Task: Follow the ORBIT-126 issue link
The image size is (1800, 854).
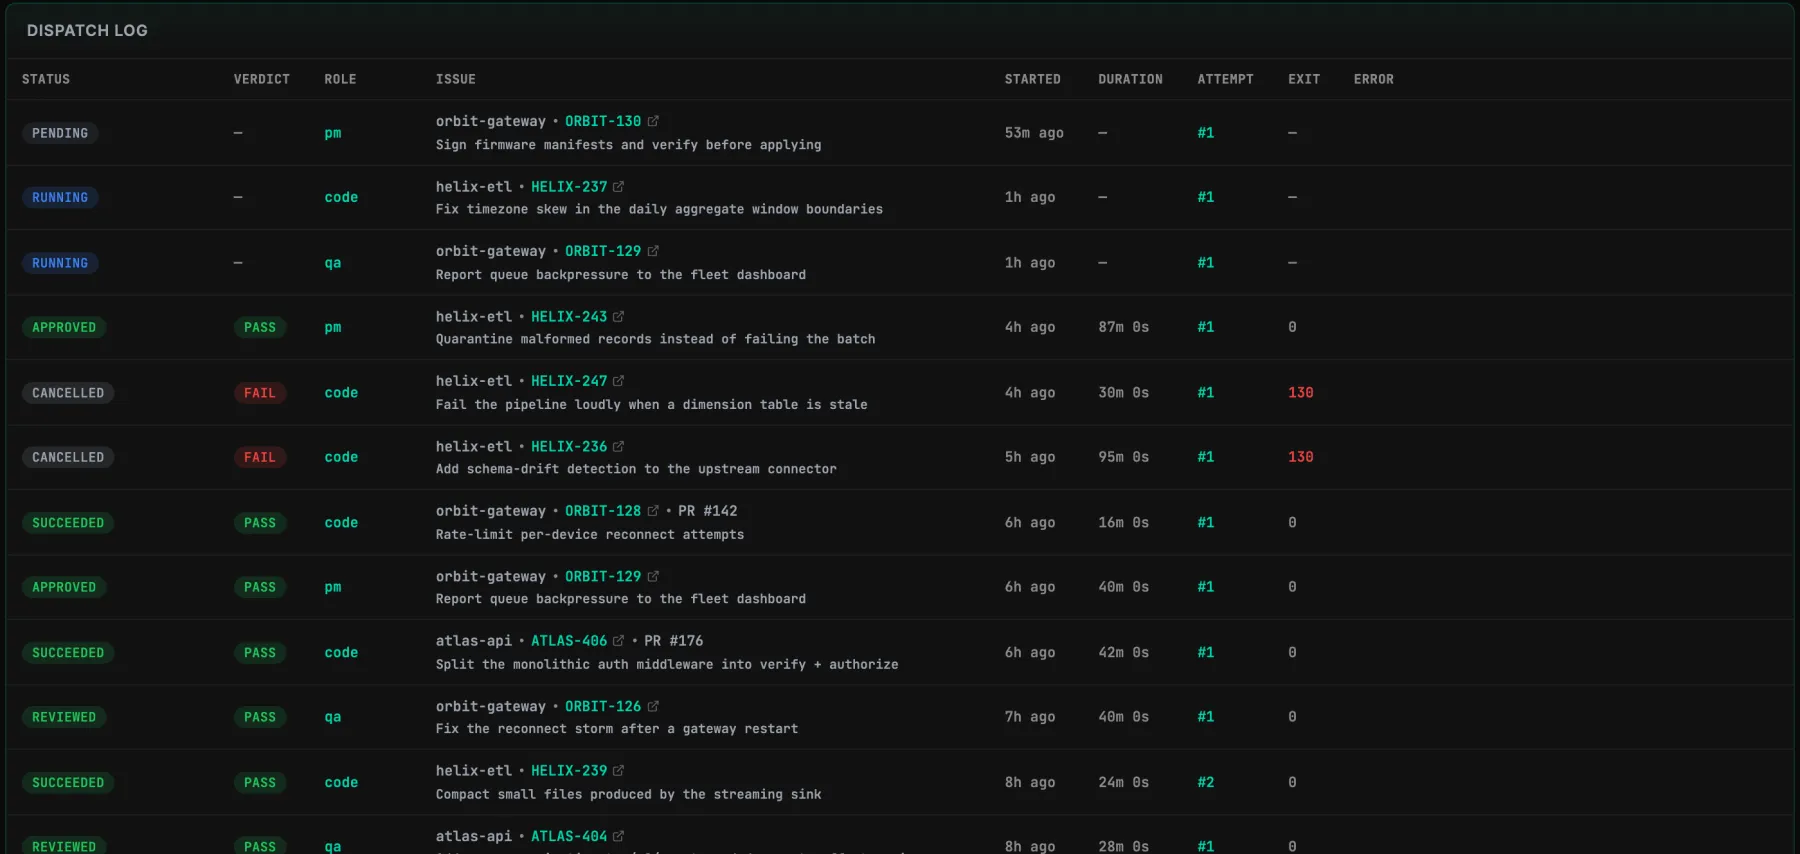Action: click(x=603, y=706)
